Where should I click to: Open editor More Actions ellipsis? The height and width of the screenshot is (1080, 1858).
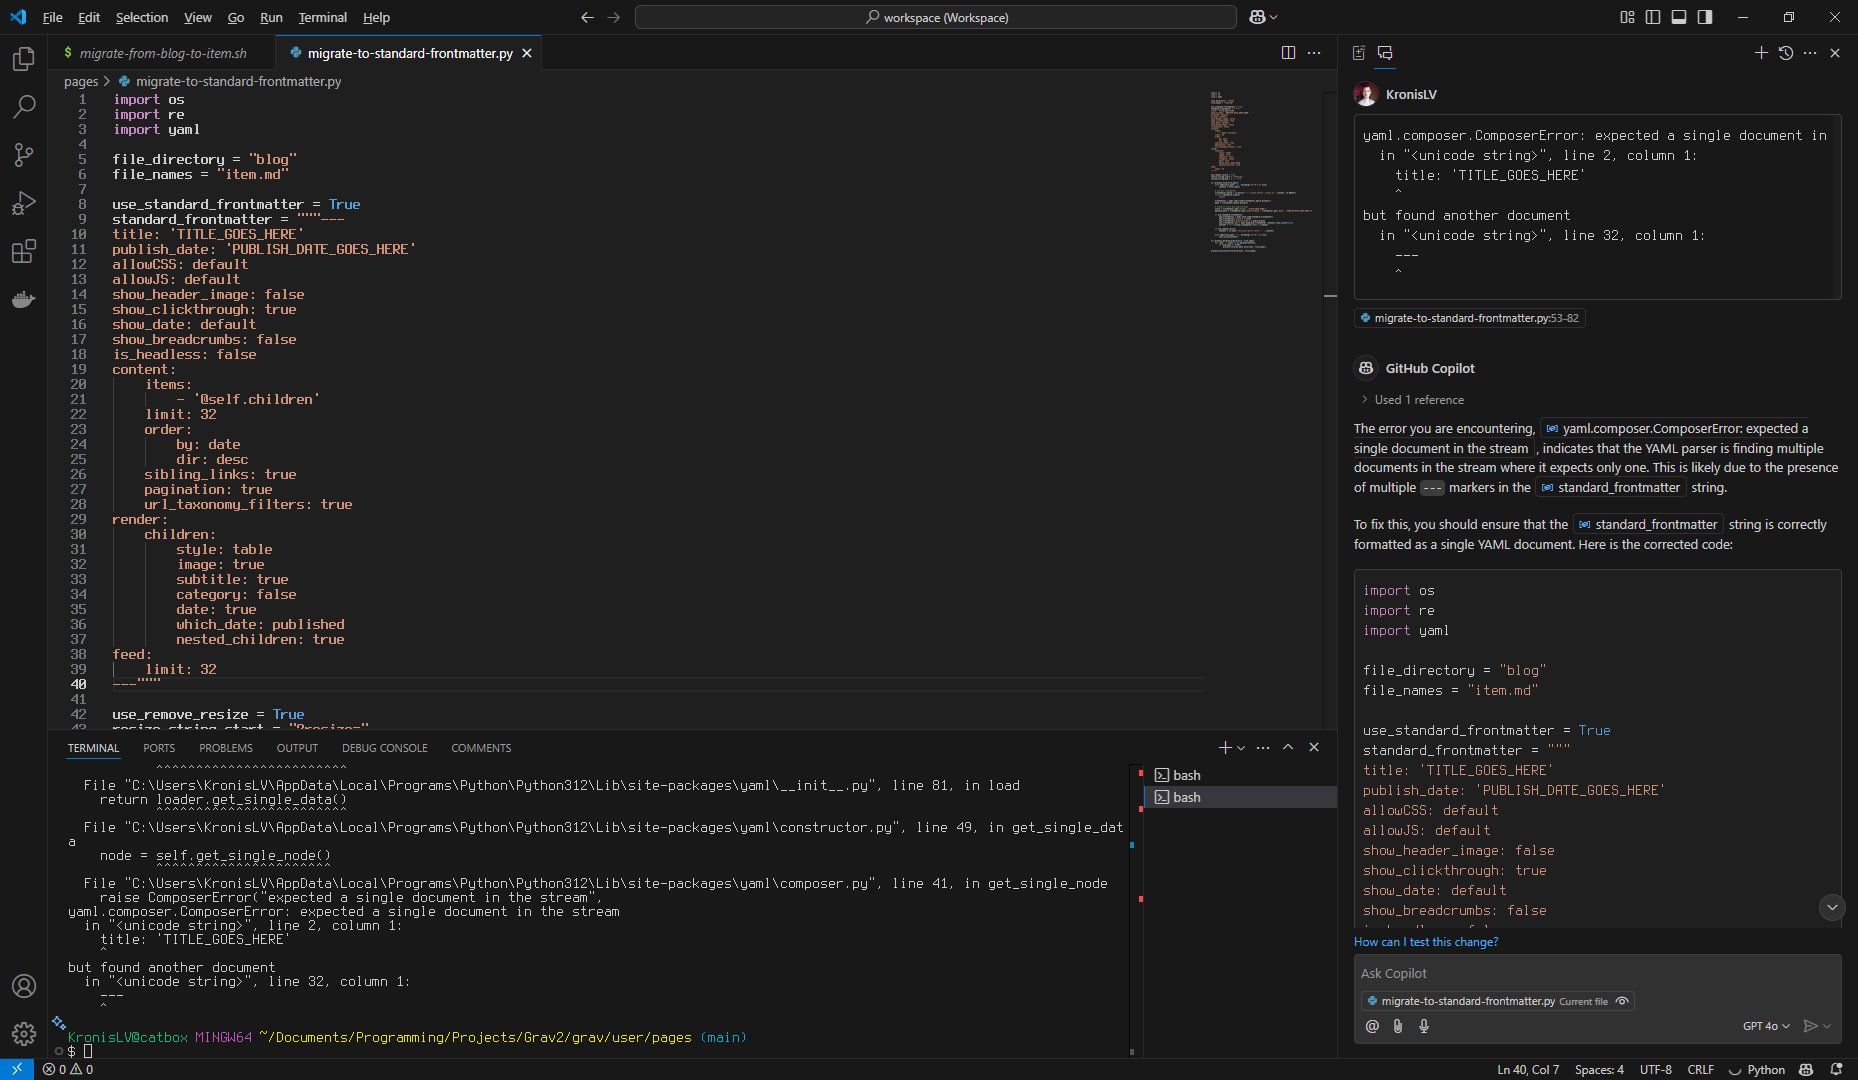[x=1314, y=53]
